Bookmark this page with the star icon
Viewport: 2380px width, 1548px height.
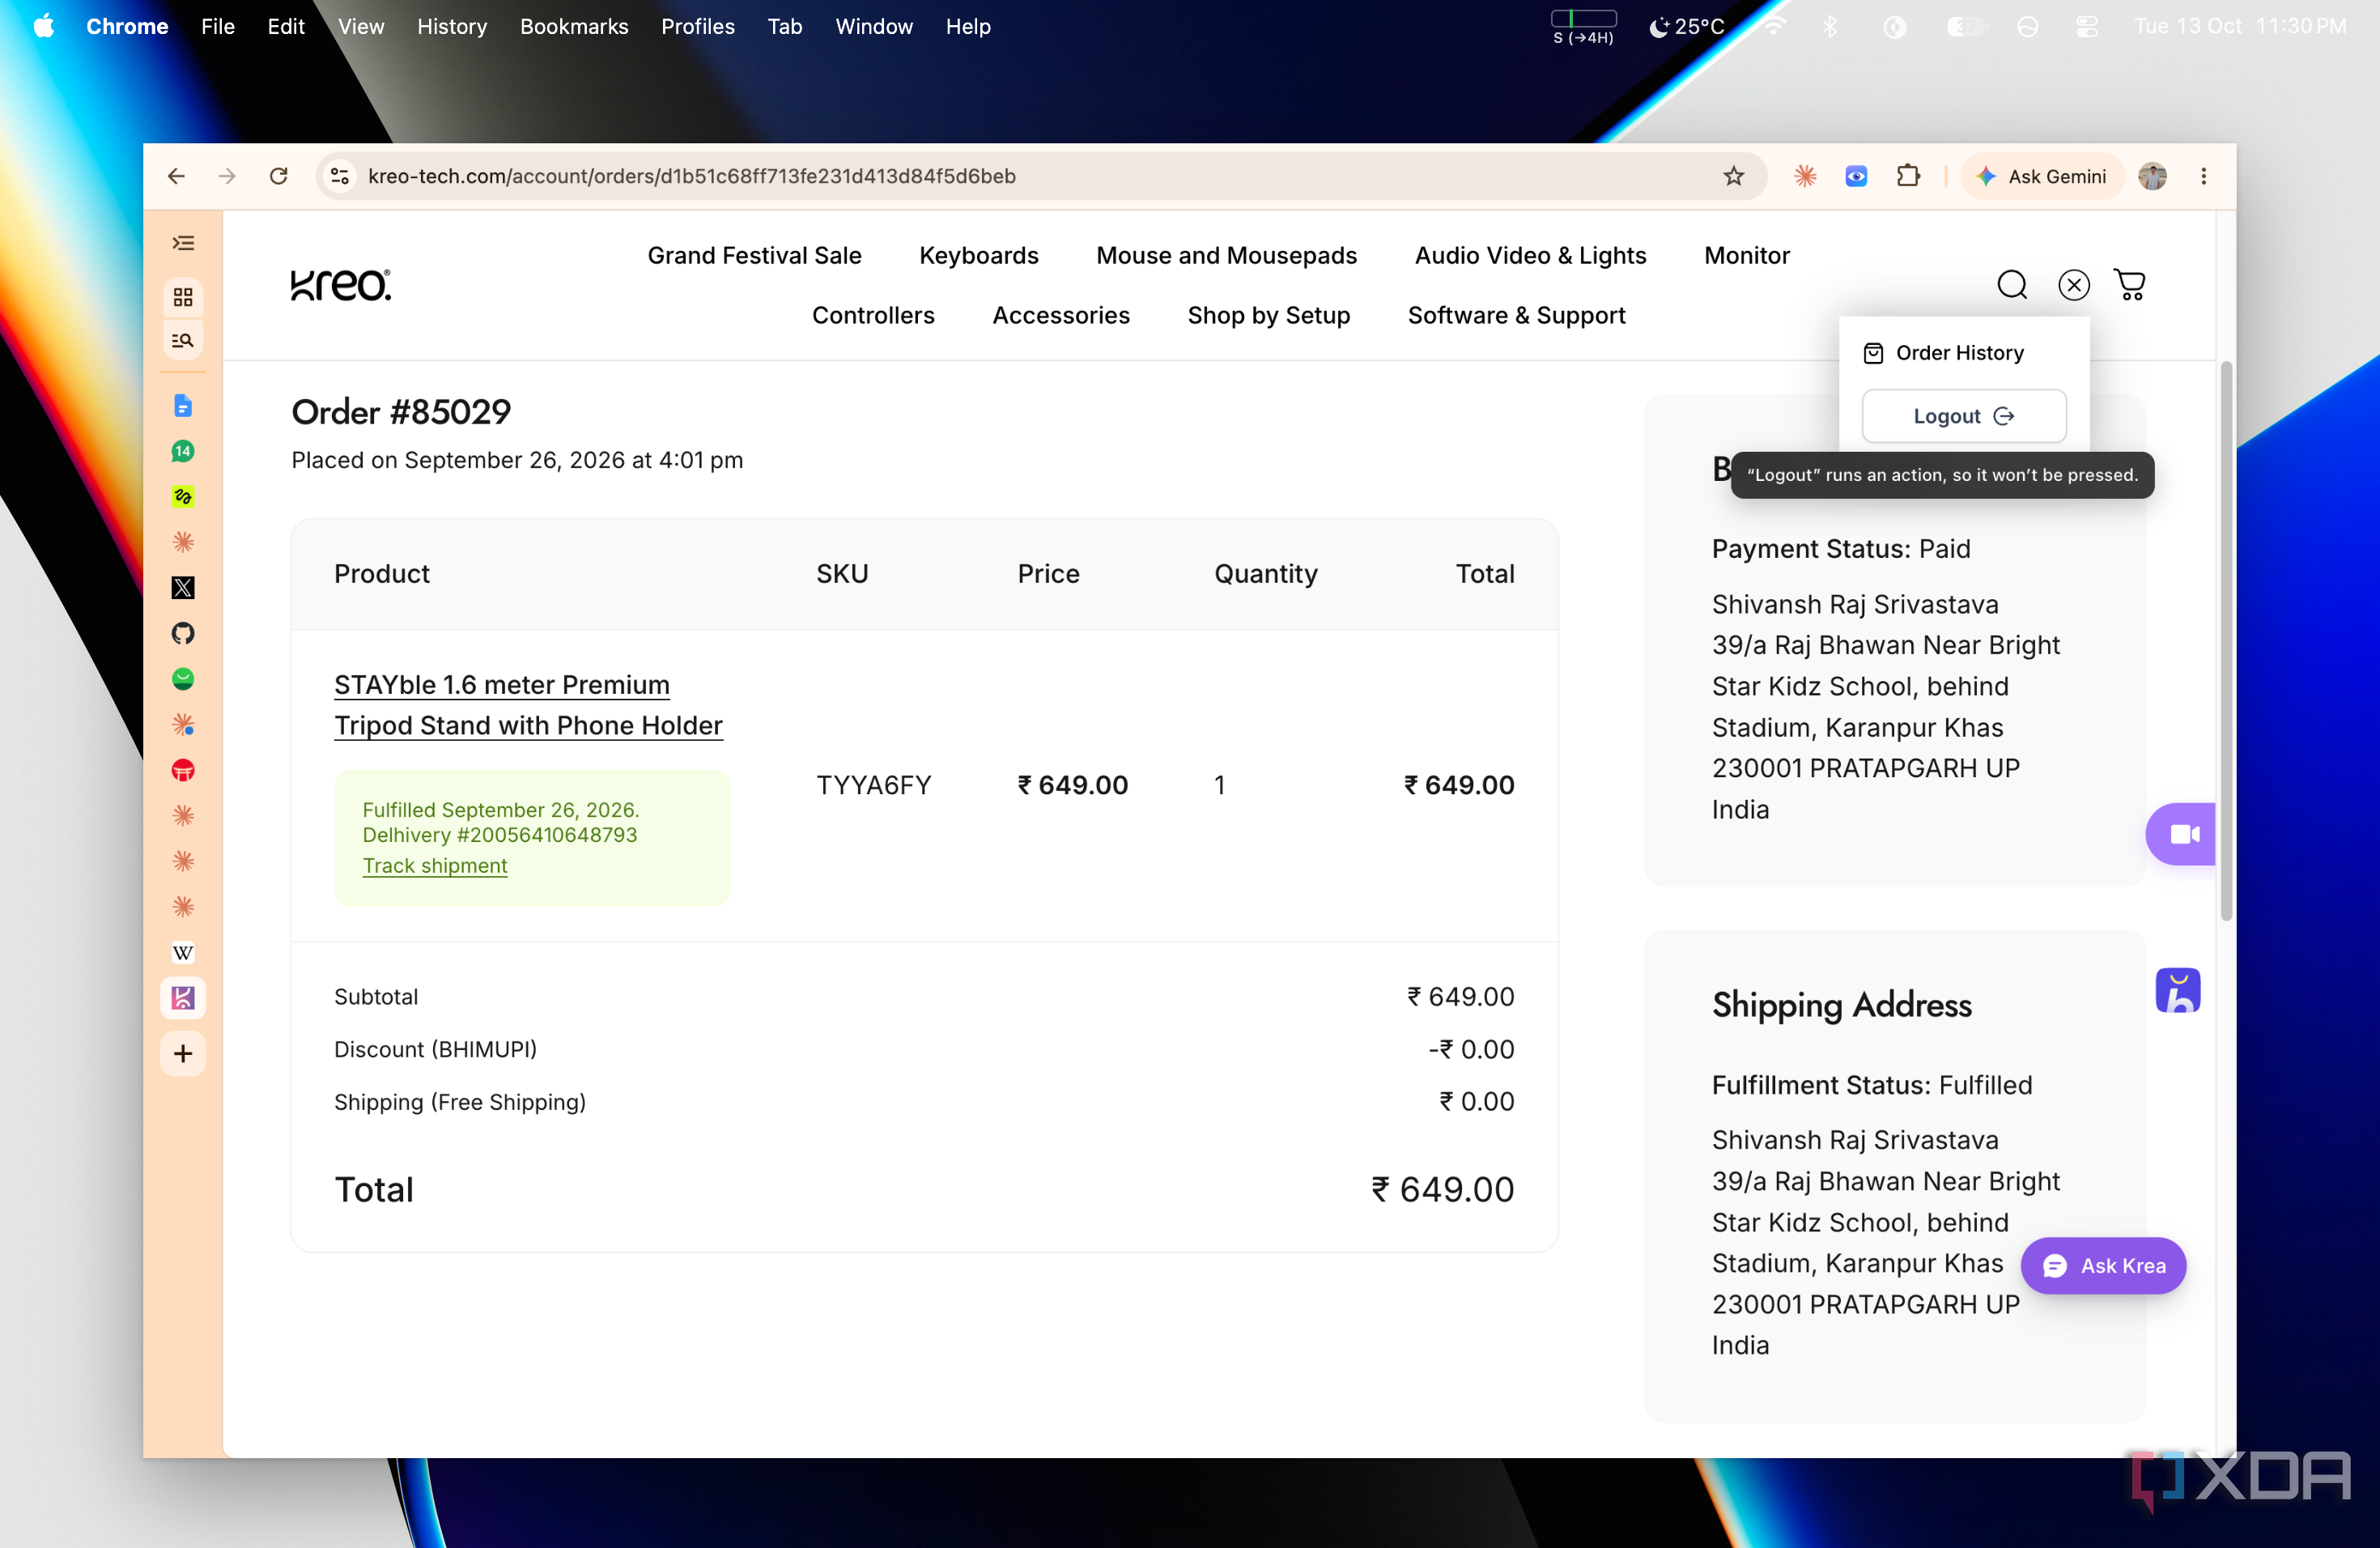1734,176
